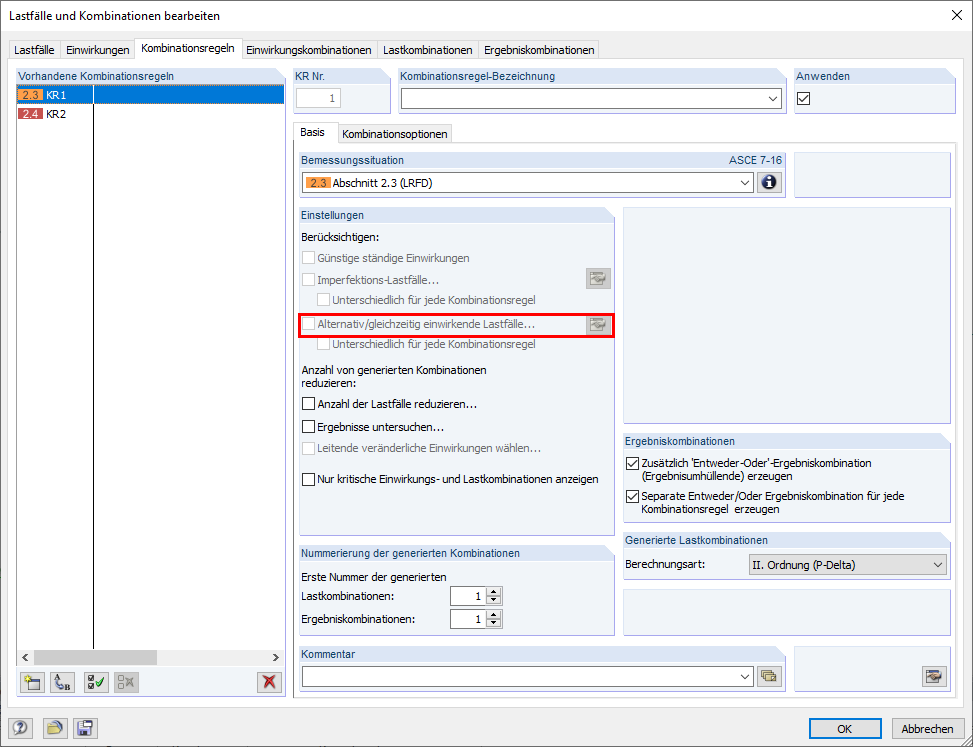Tick Alternativ/gleichzeitig einwirkende Lastfälle checkbox
The height and width of the screenshot is (747, 973).
pyautogui.click(x=308, y=324)
